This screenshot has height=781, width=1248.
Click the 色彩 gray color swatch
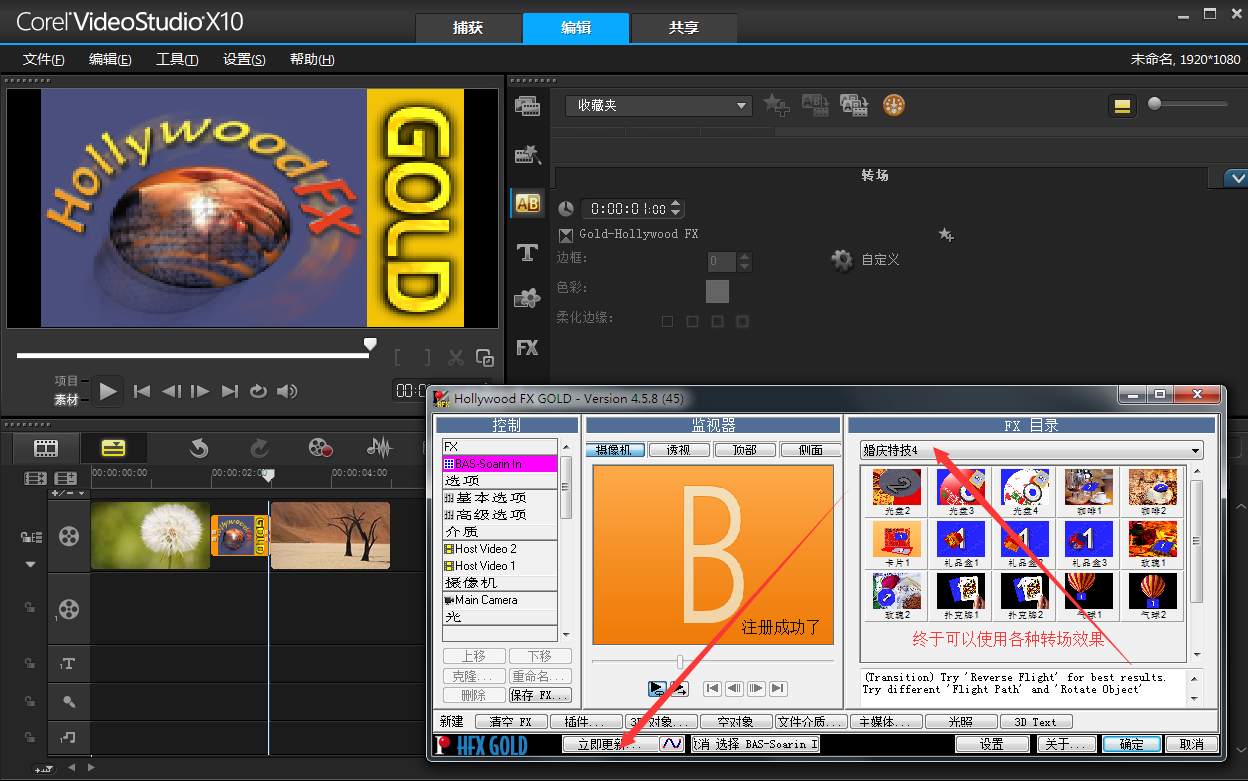tap(717, 291)
